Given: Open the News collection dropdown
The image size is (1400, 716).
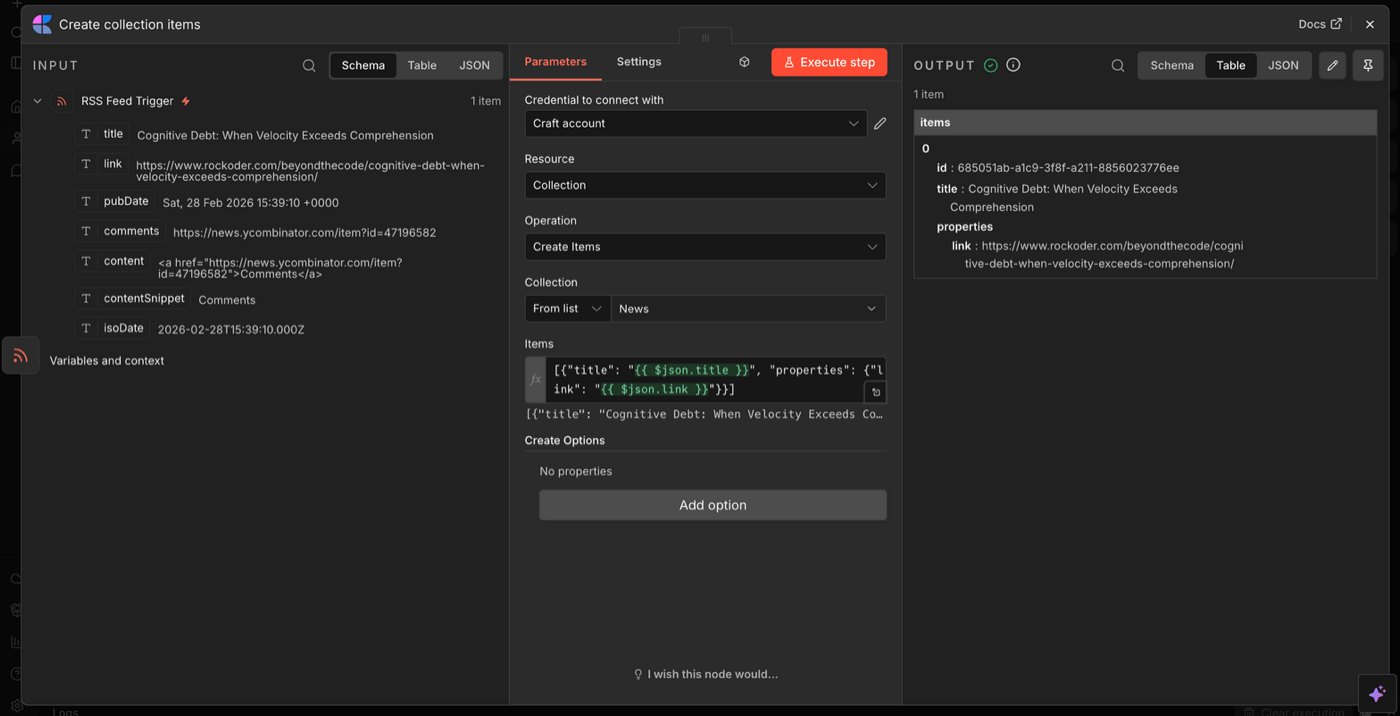Looking at the screenshot, I should [748, 308].
